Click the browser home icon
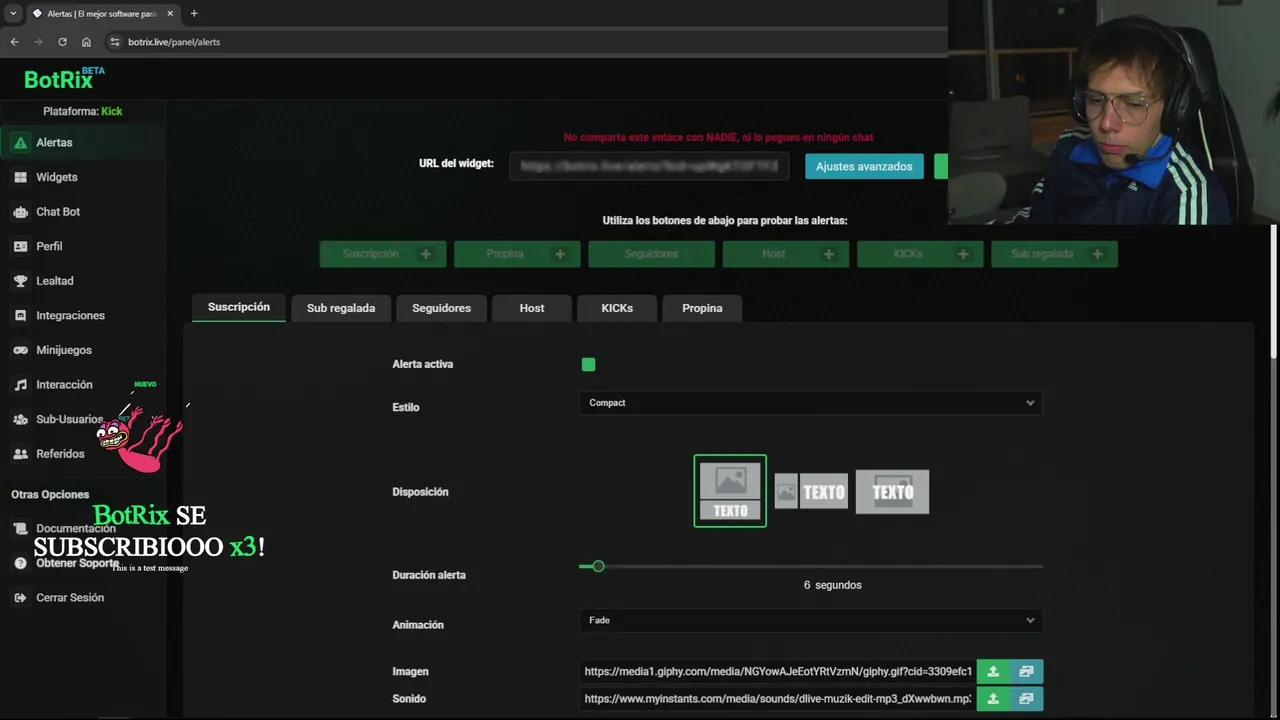The image size is (1280, 720). [x=86, y=42]
